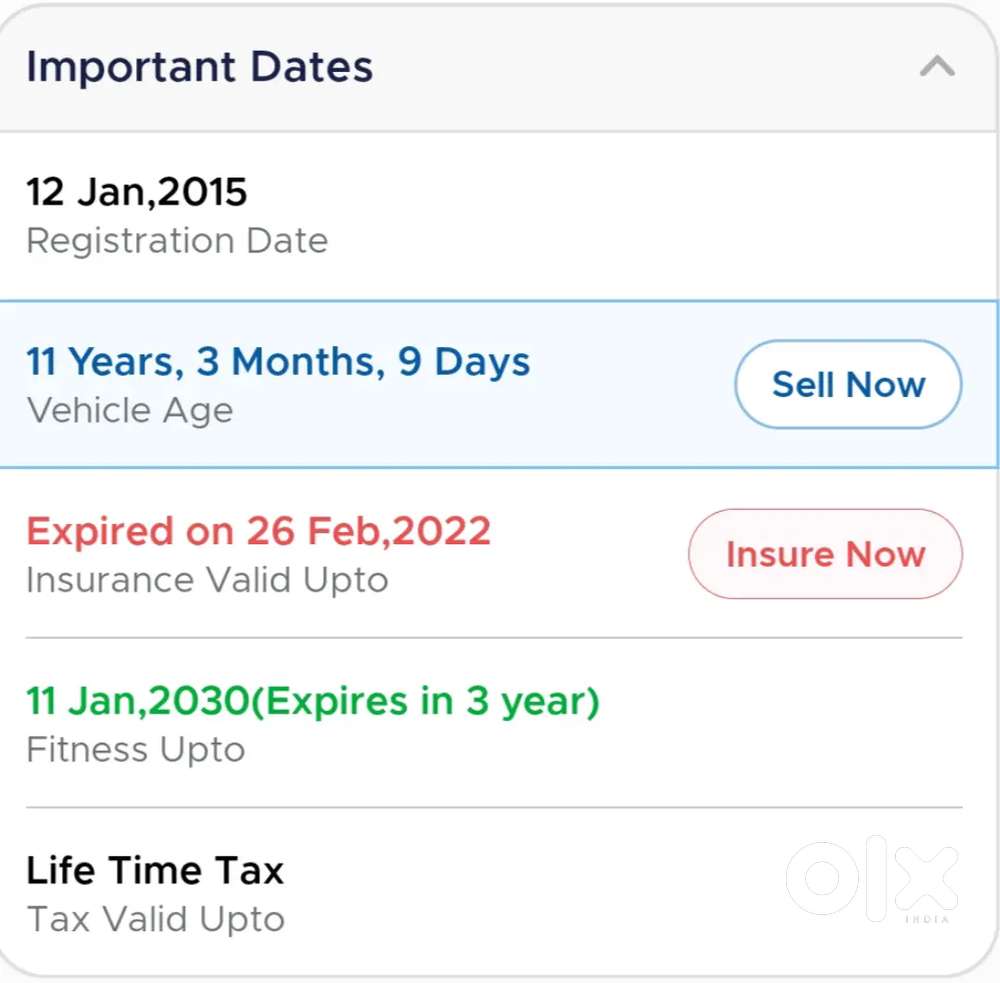1000x983 pixels.
Task: Select the Tax Valid Upto label
Action: tap(155, 920)
